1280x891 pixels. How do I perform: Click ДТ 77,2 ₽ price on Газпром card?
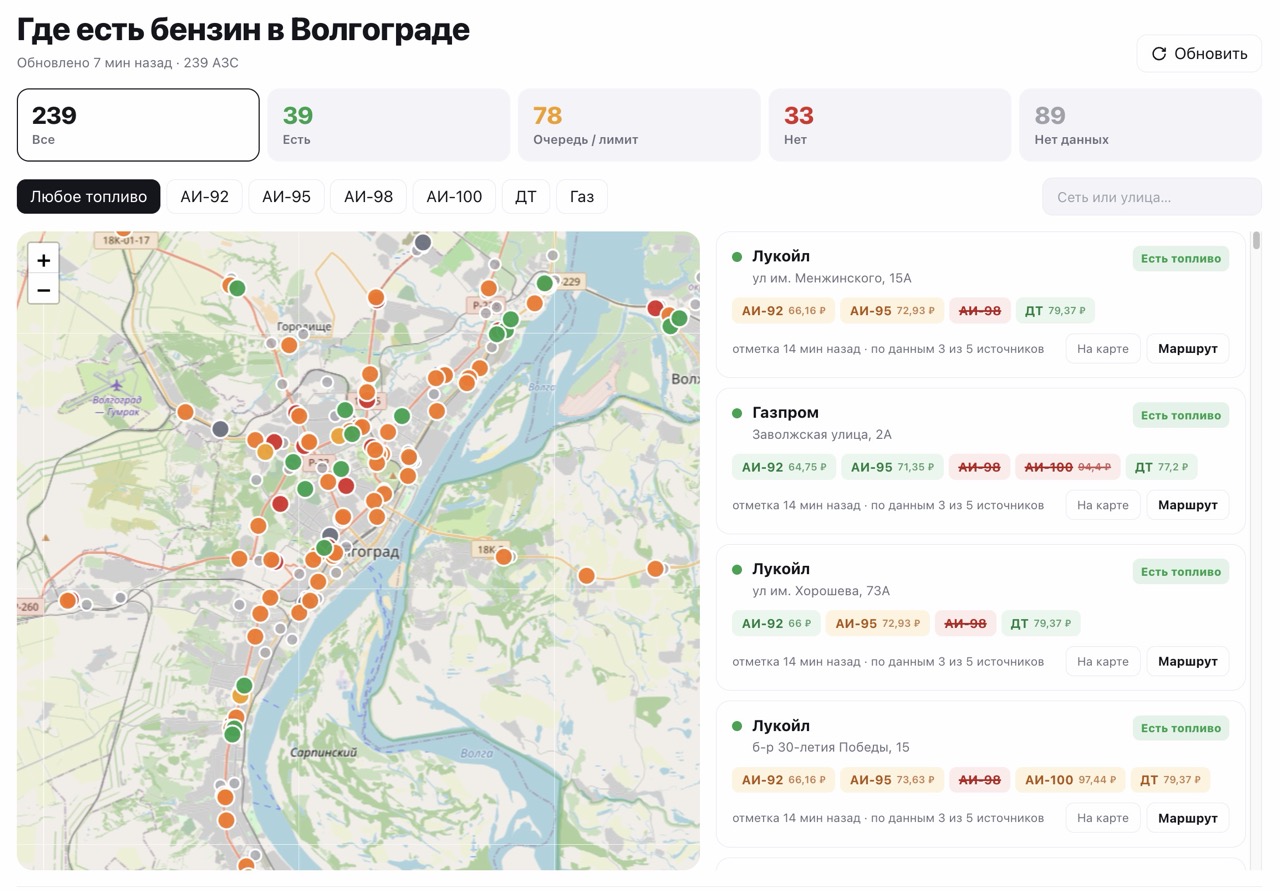coord(1161,467)
